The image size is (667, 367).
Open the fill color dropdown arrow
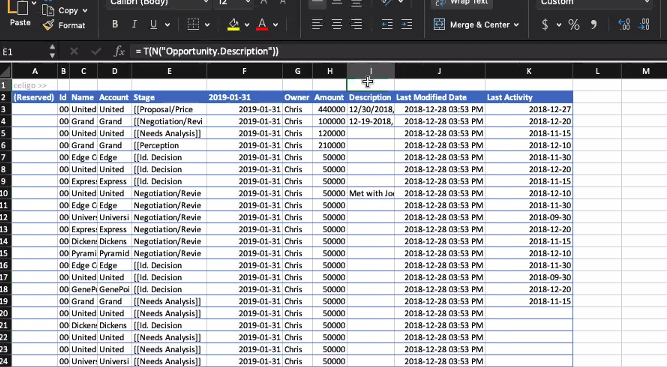(x=247, y=25)
